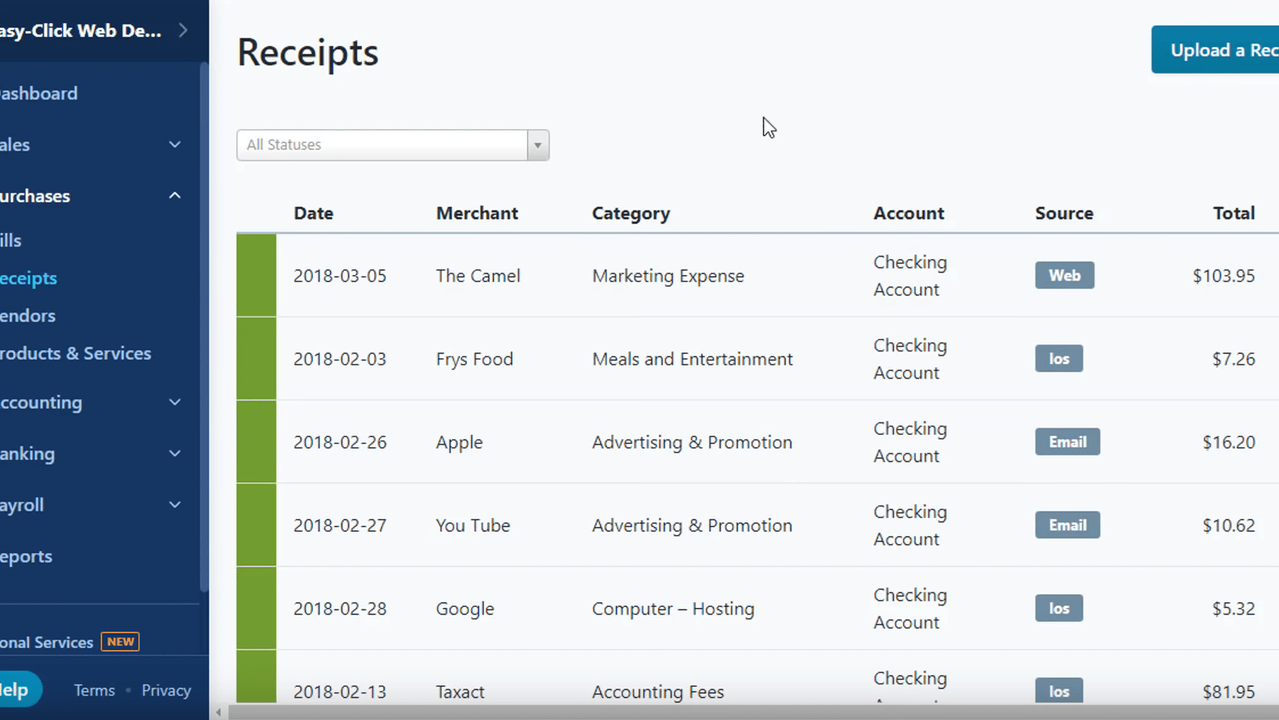This screenshot has height=720, width=1279.
Task: Click the Email source badge for Apple
Action: [1067, 442]
